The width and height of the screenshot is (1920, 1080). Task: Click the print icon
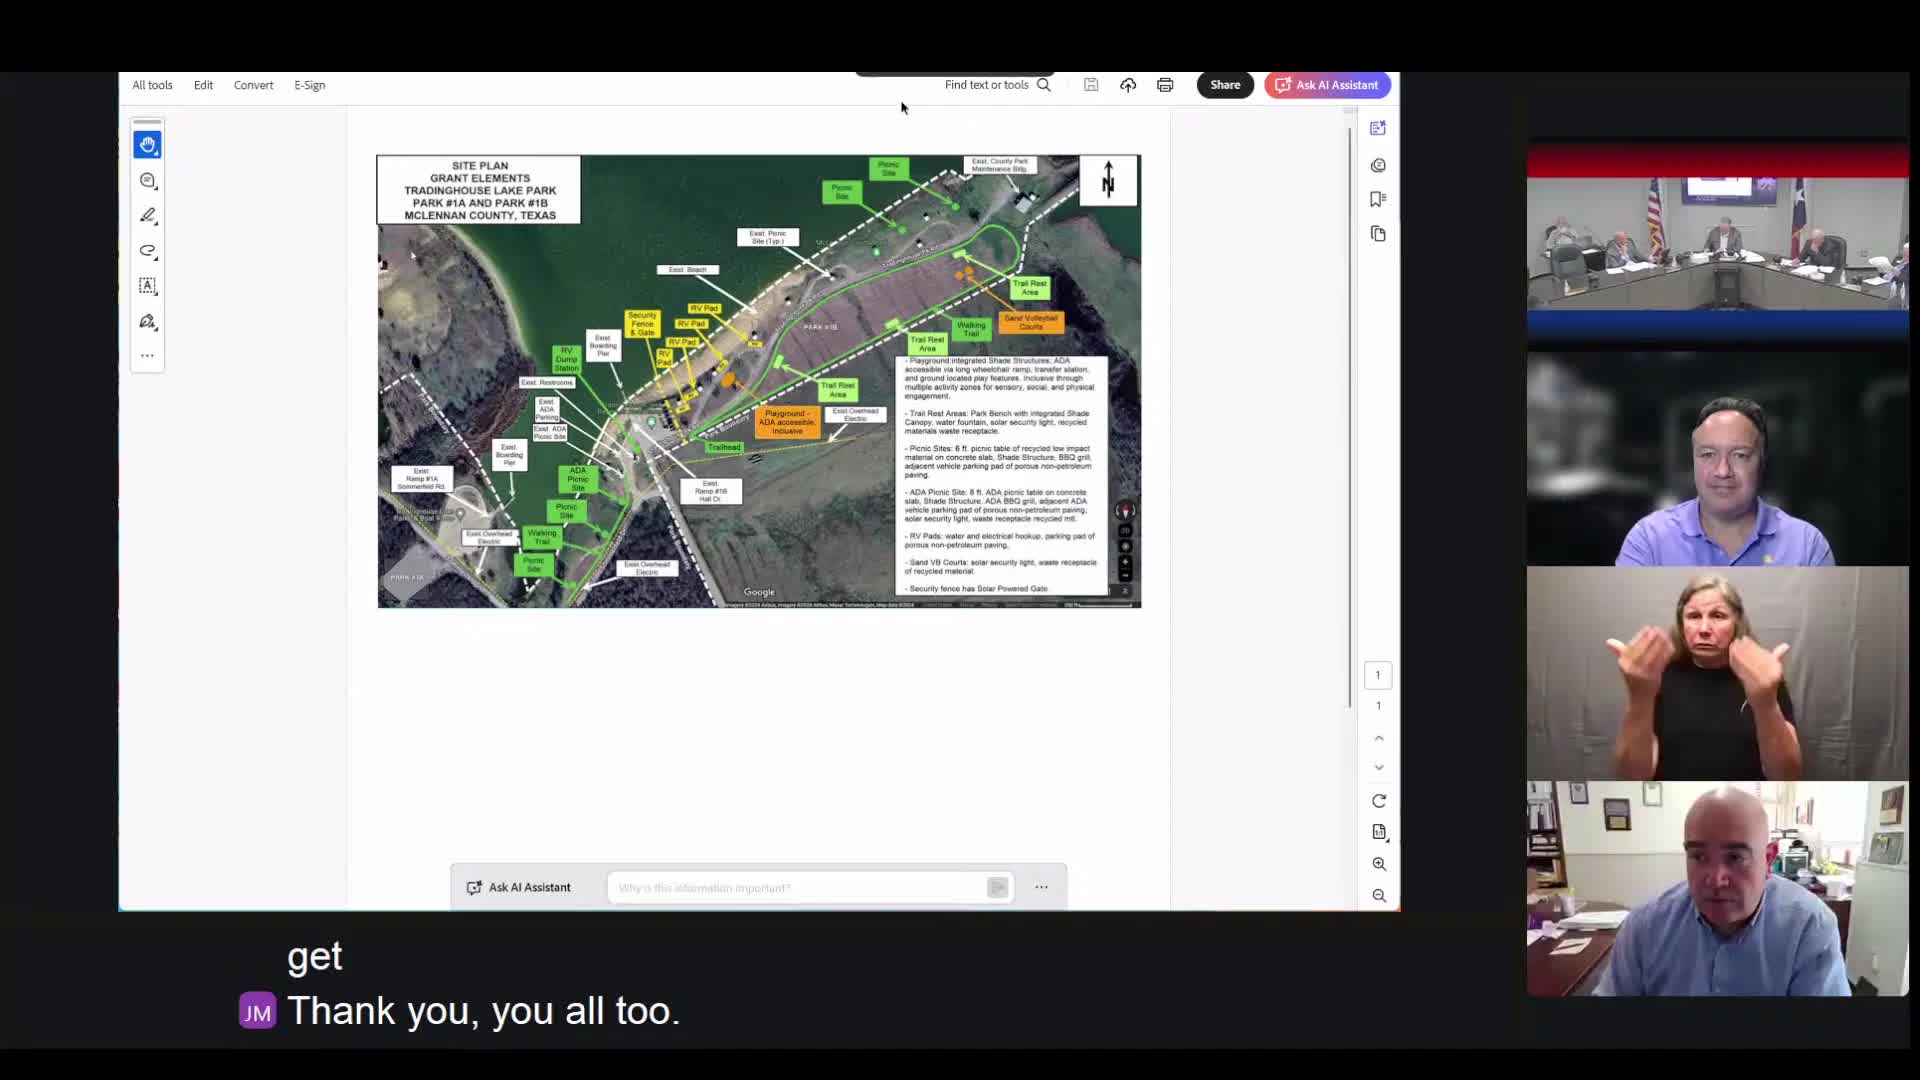coord(1165,85)
